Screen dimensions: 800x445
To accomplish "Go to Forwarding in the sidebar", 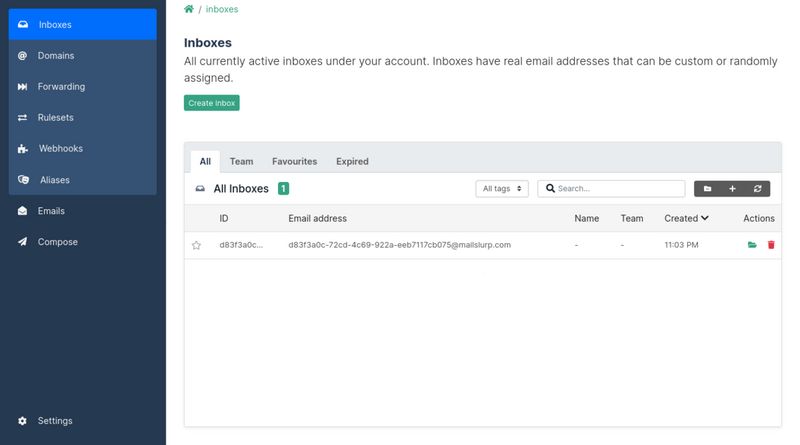I will click(61, 87).
